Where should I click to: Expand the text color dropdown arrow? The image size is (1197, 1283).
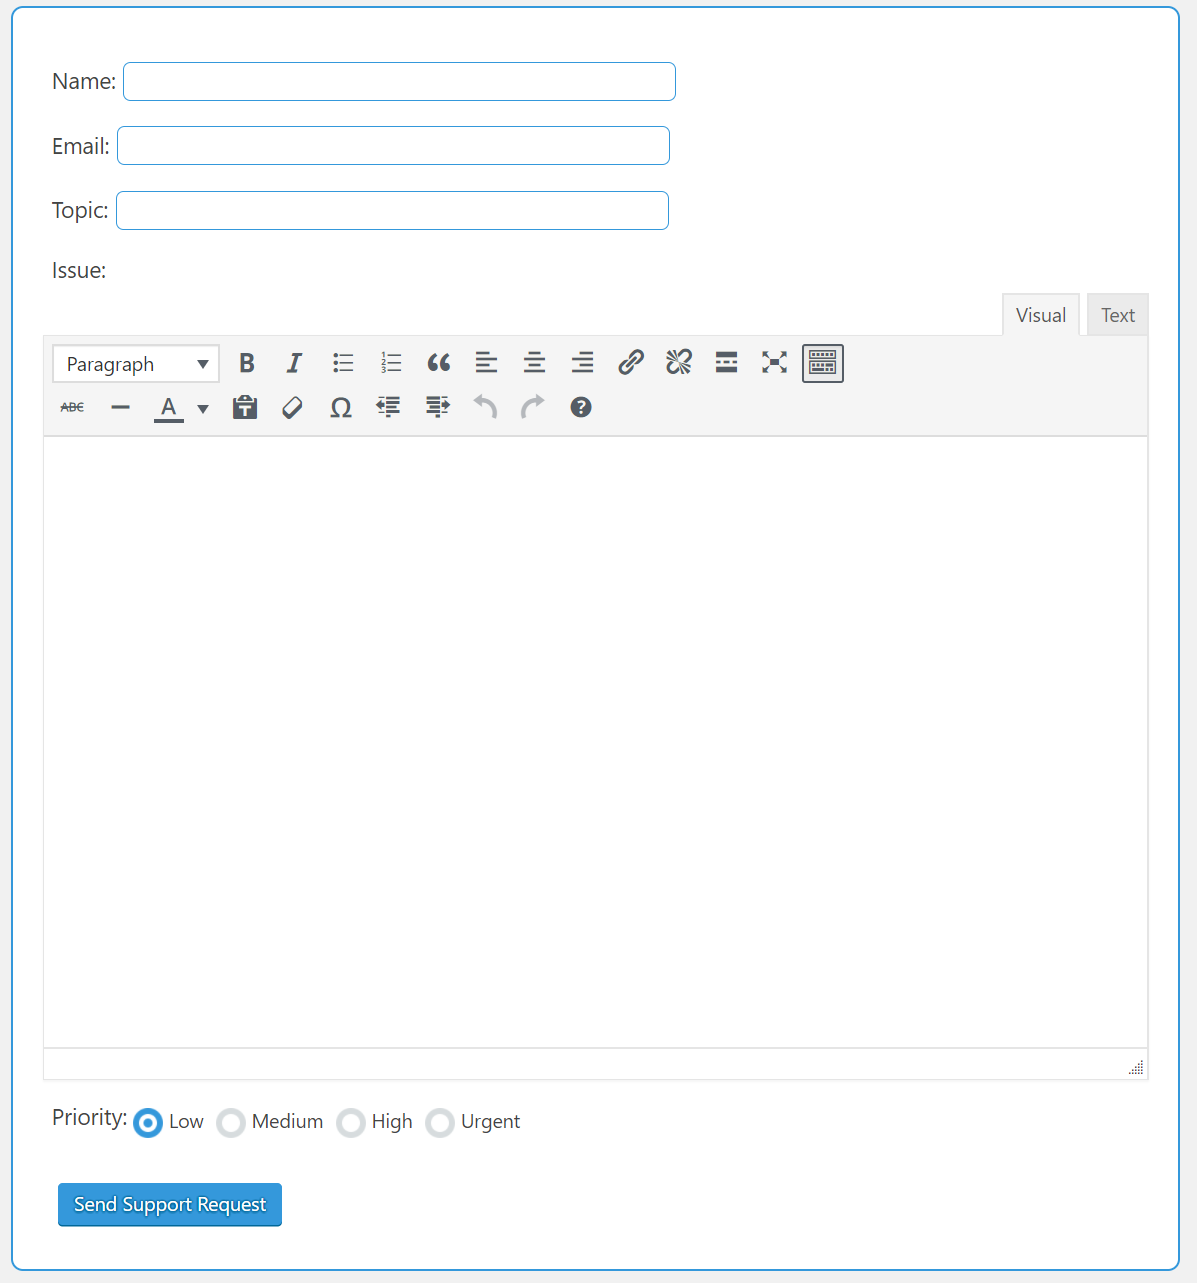coord(203,408)
